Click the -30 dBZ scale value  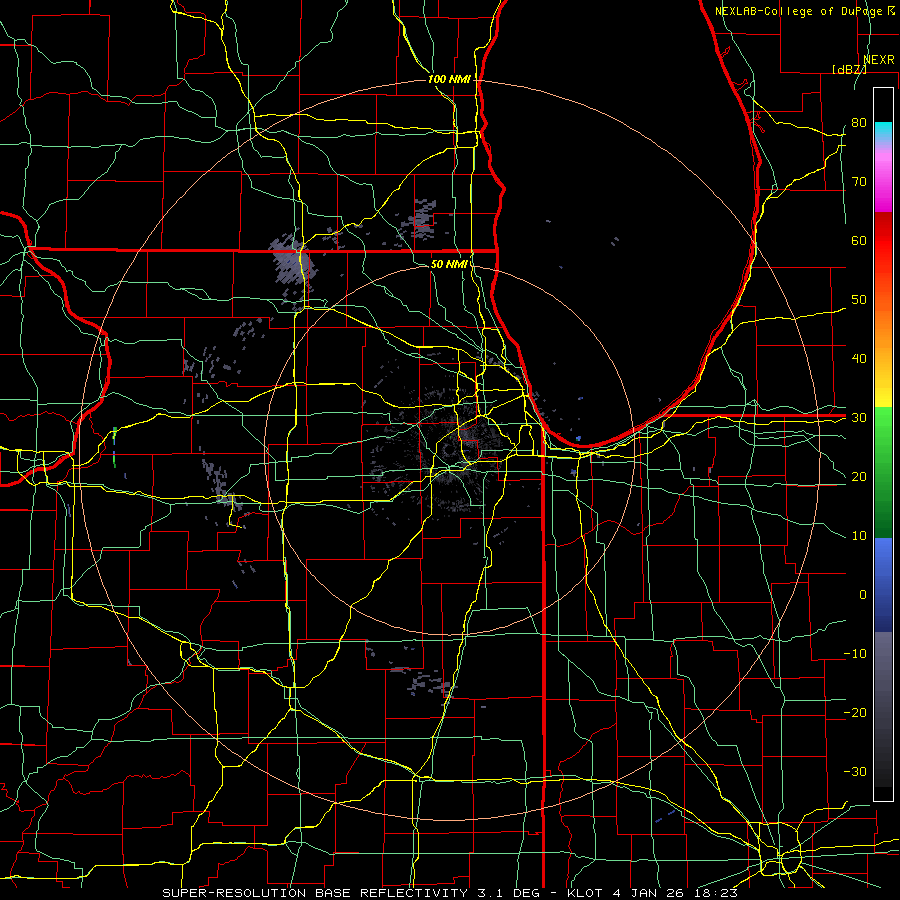point(855,772)
